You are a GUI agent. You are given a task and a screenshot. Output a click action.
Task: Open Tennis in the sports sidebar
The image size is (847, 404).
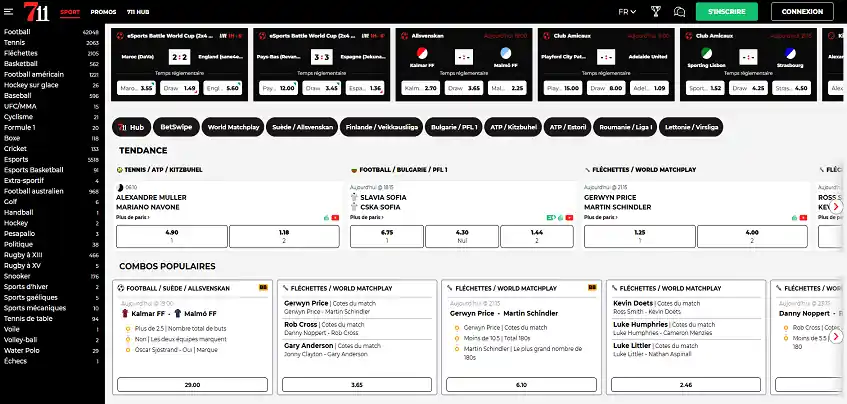[51, 43]
